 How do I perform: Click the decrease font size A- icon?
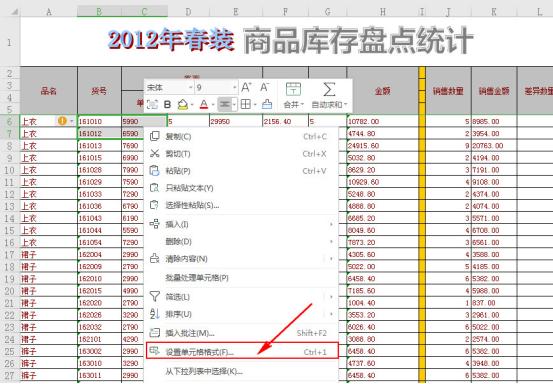tap(264, 87)
